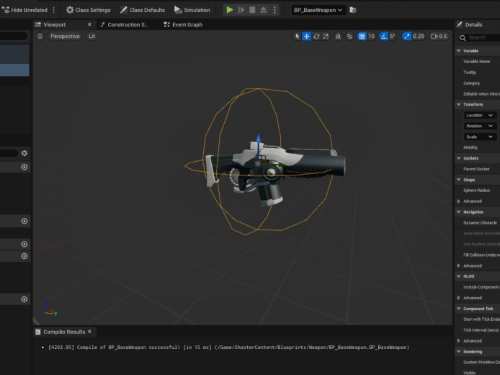Toggle scale snapping in the viewport

click(406, 36)
